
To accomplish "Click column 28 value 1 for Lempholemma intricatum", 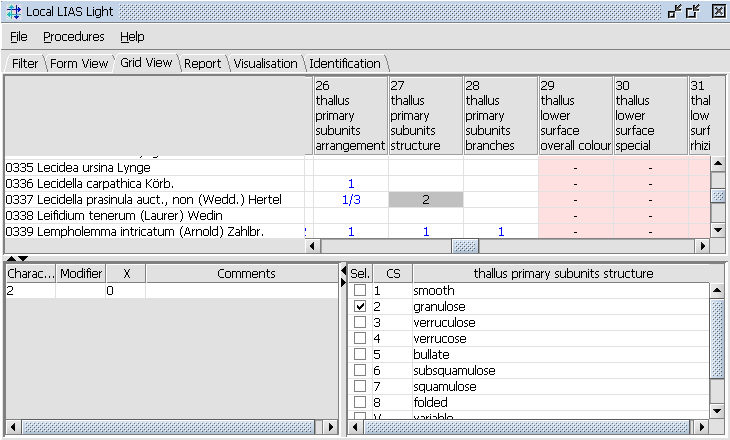I will point(501,231).
